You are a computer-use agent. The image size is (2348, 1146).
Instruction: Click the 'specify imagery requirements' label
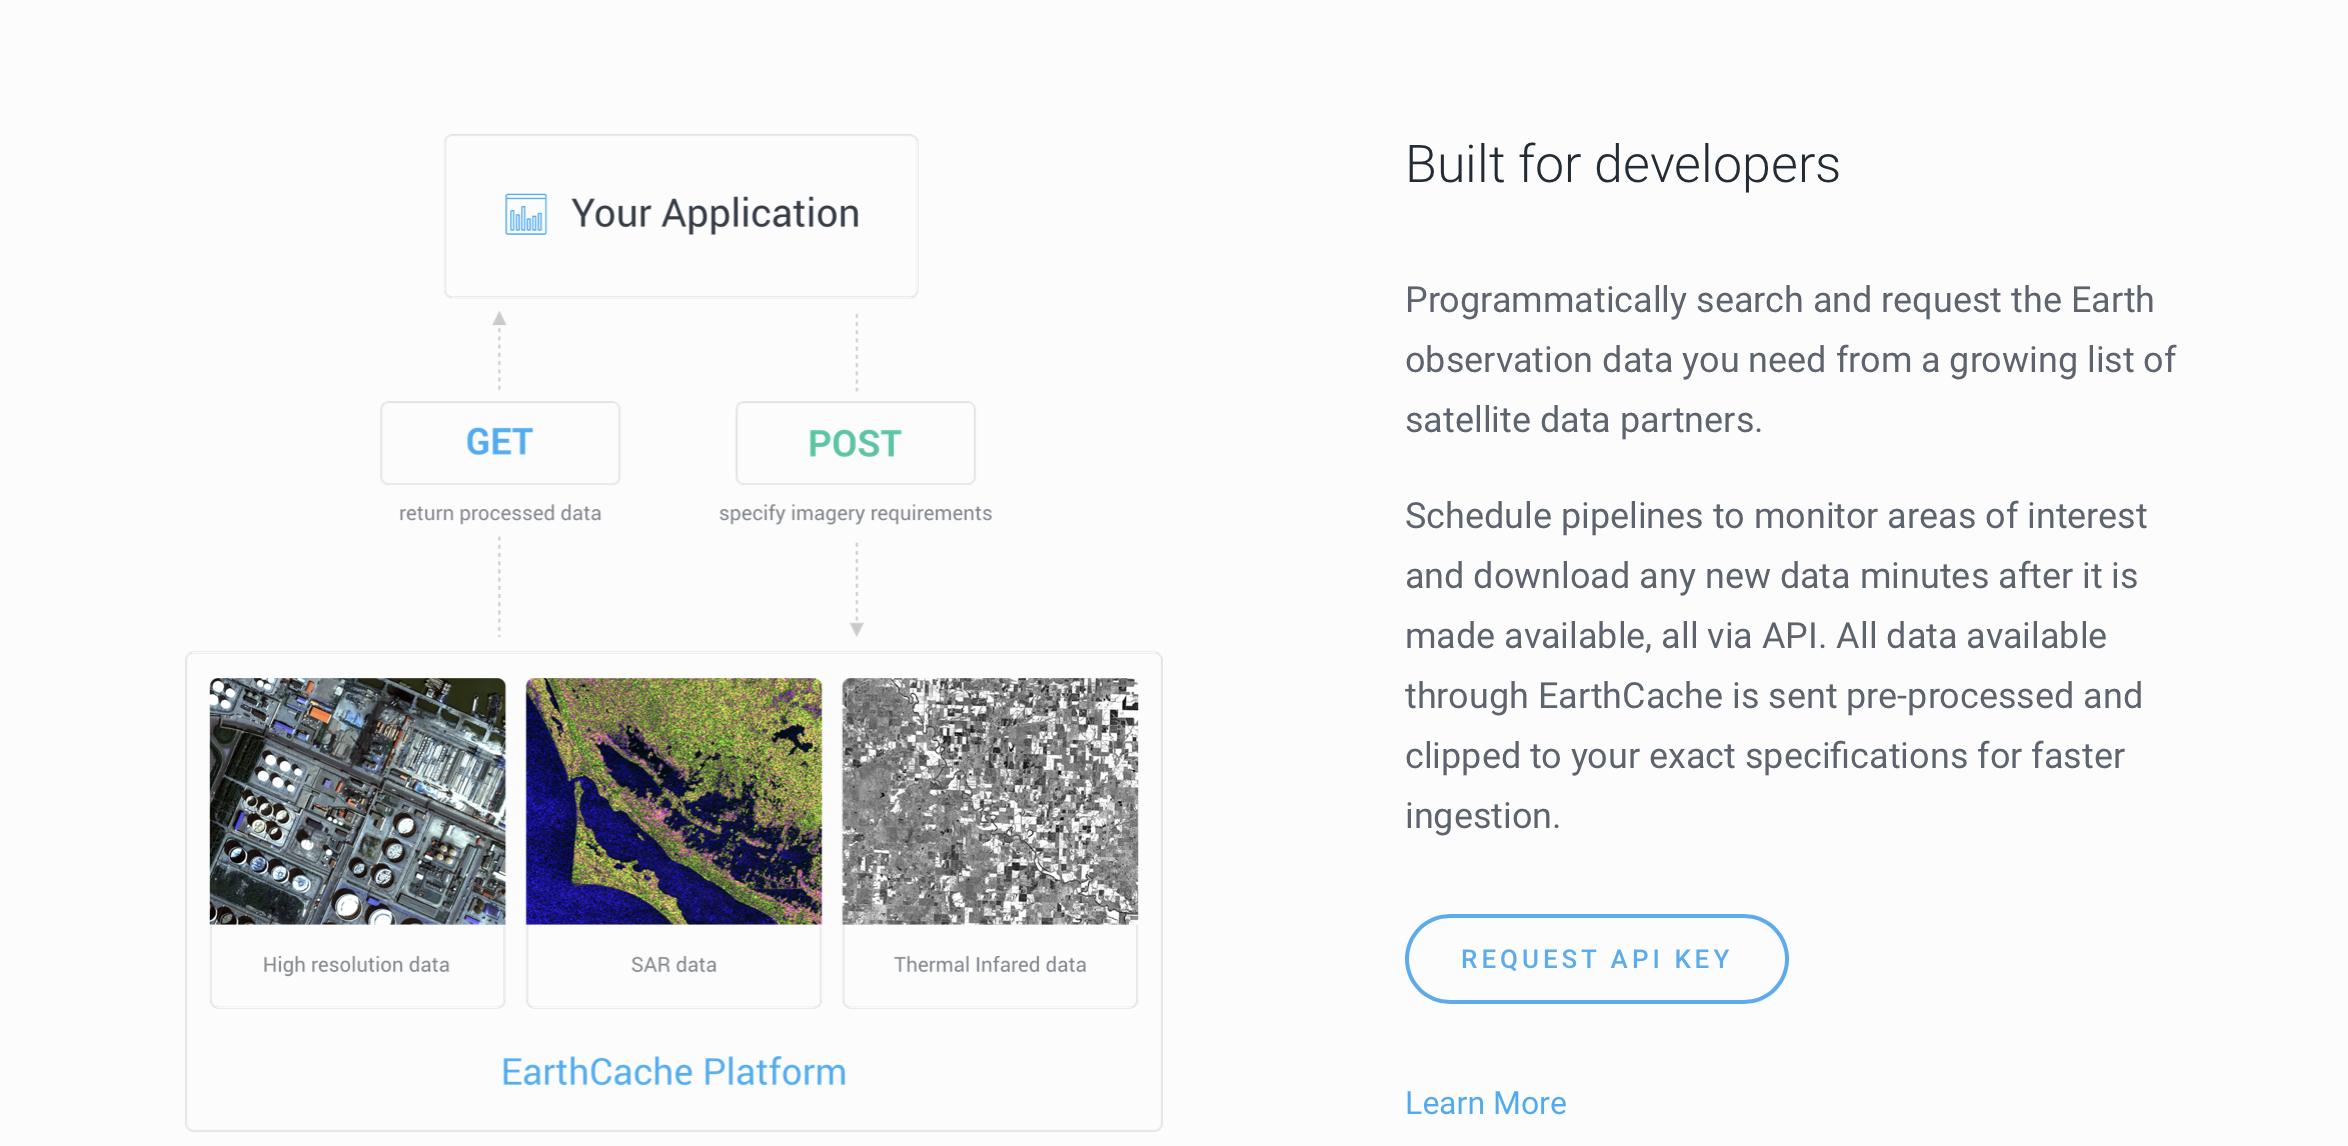(856, 513)
